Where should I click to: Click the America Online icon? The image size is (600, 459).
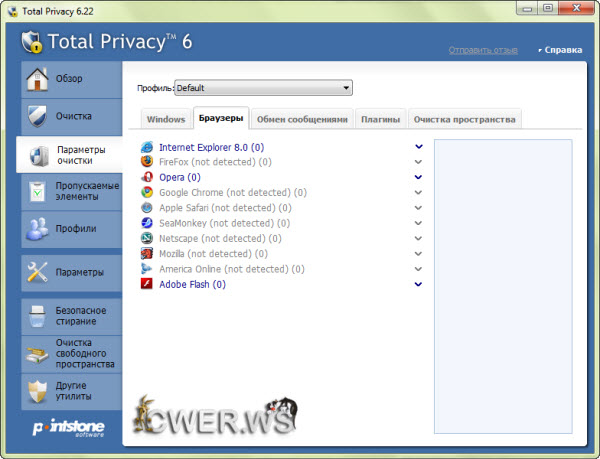point(147,269)
